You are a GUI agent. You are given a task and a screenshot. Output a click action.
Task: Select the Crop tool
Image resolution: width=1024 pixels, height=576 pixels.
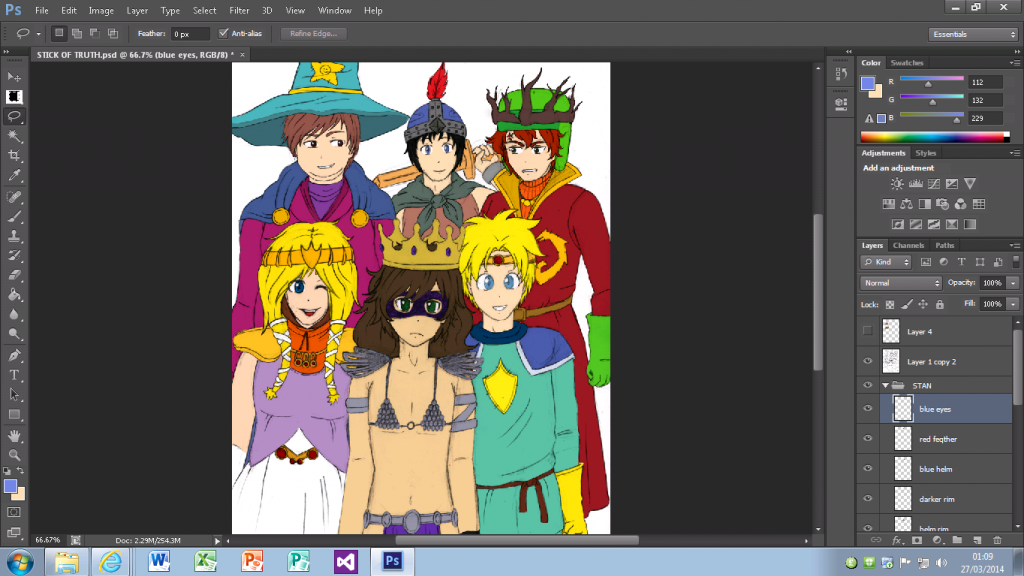(14, 155)
